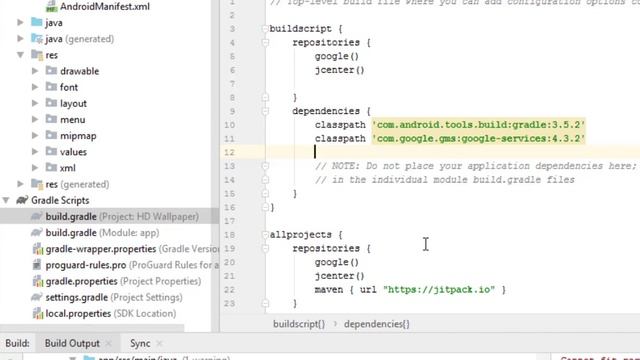Click the layout folder icon
640x360 pixels.
coord(51,102)
